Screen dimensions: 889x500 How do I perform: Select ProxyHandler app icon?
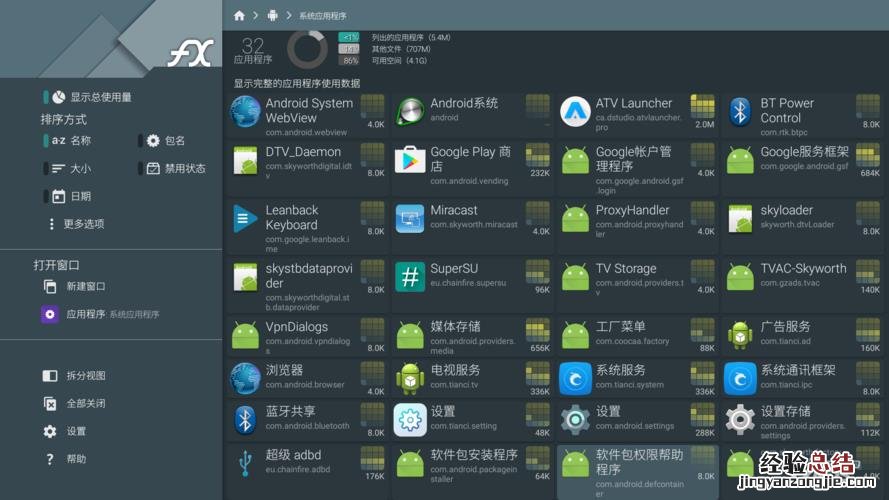point(575,219)
